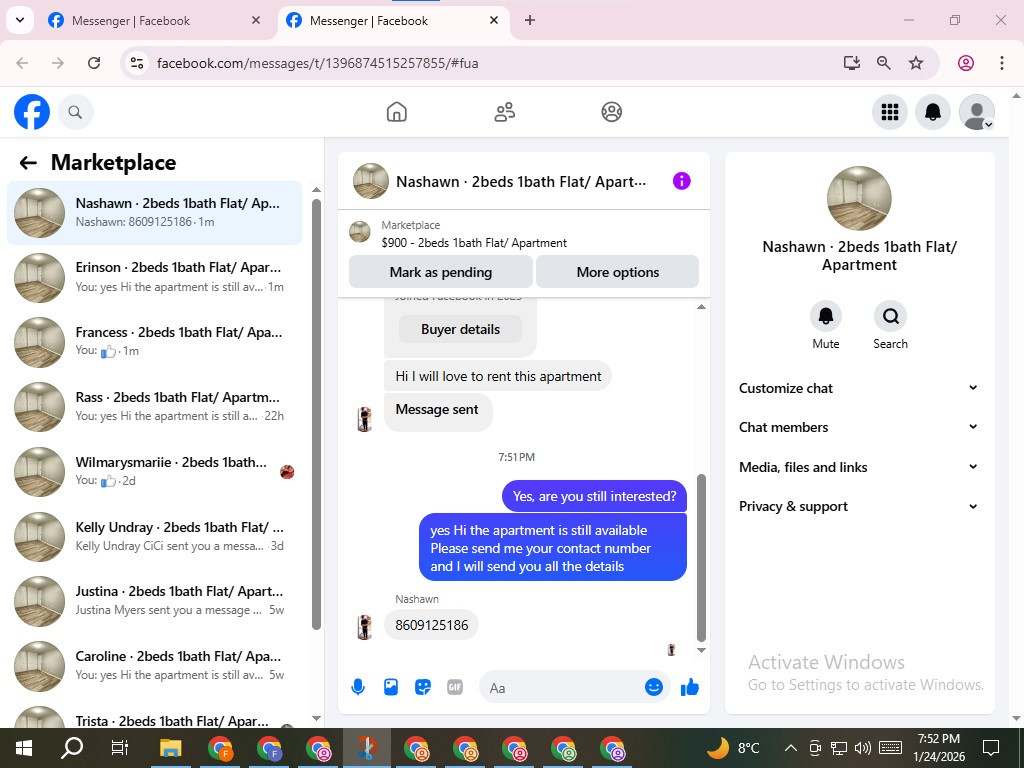This screenshot has width=1024, height=768.
Task: Attach a photo with image icon
Action: (391, 687)
